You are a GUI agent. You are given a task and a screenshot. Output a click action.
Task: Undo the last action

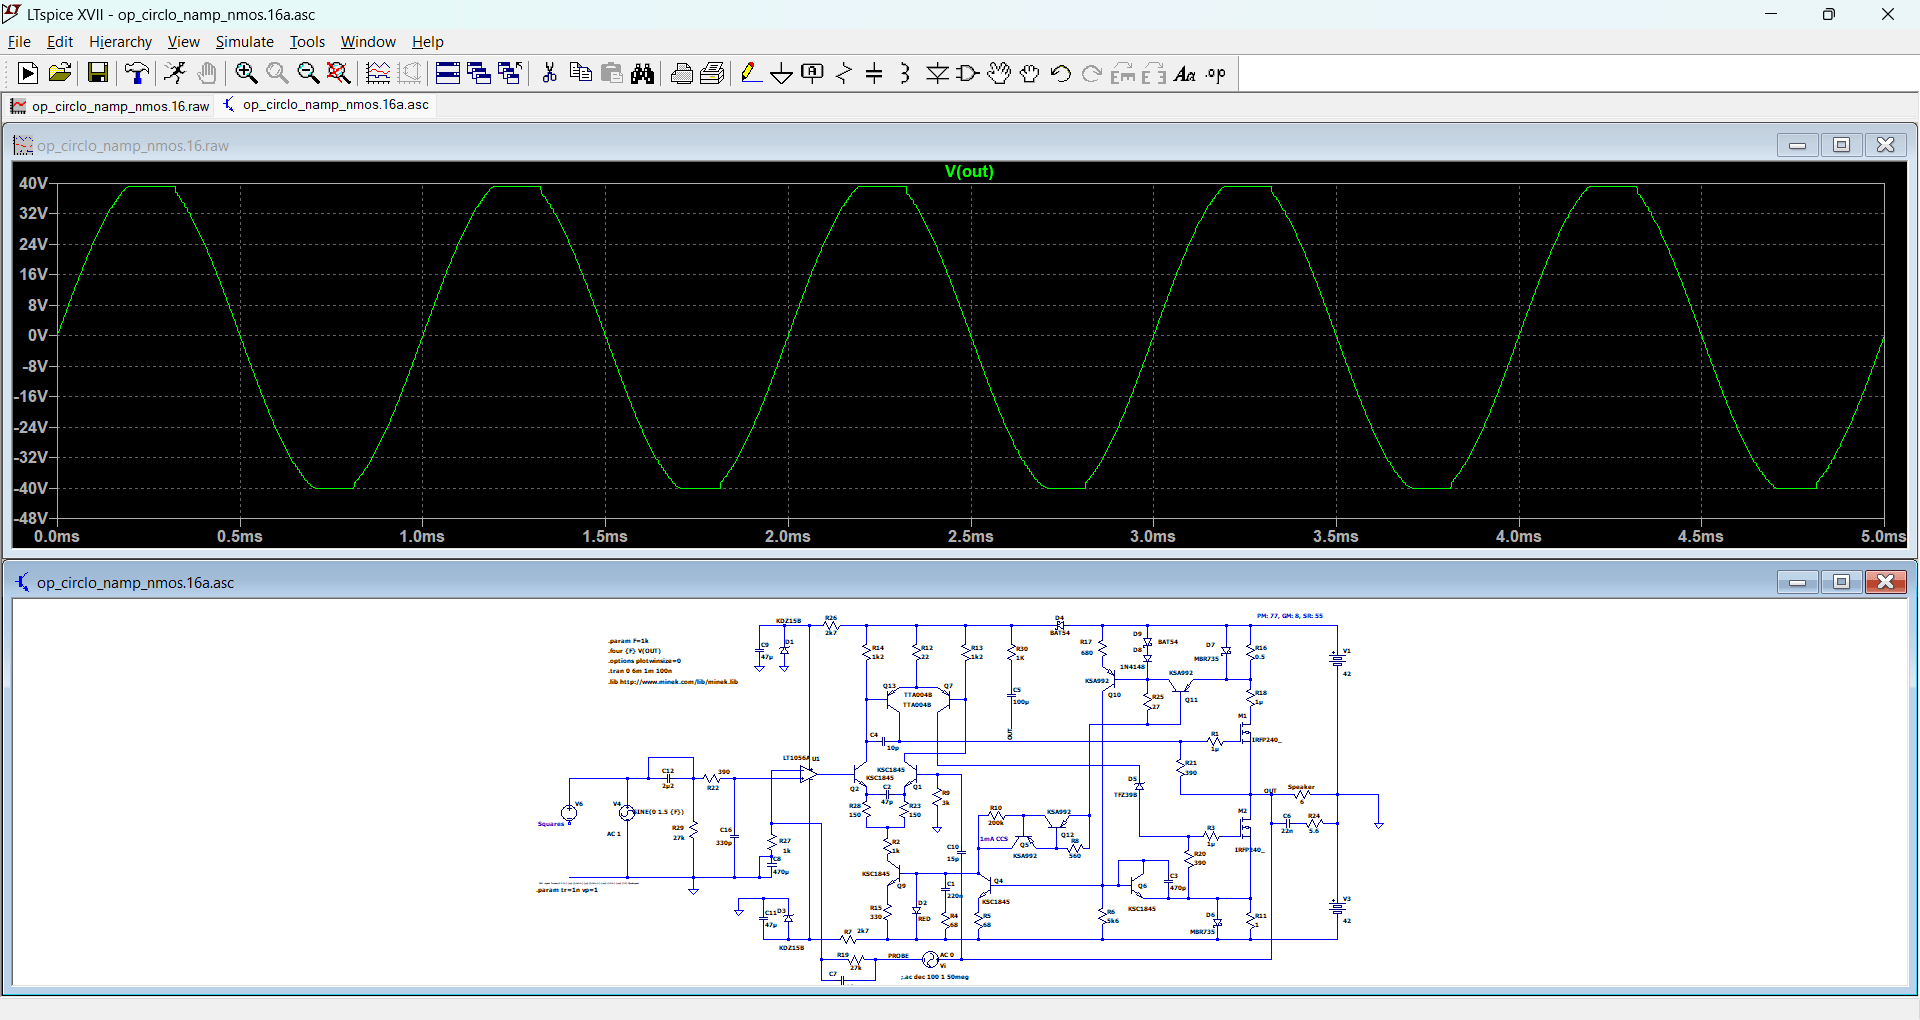tap(1061, 73)
